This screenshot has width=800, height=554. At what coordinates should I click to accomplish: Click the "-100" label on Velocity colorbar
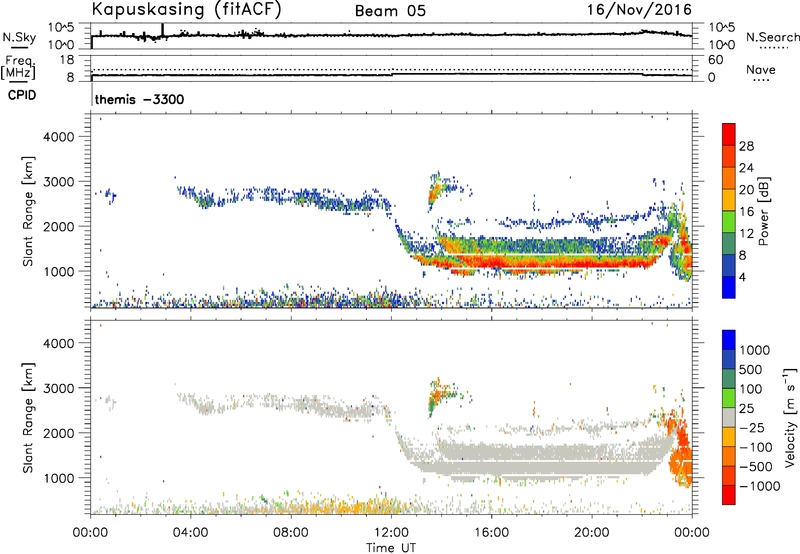point(756,447)
